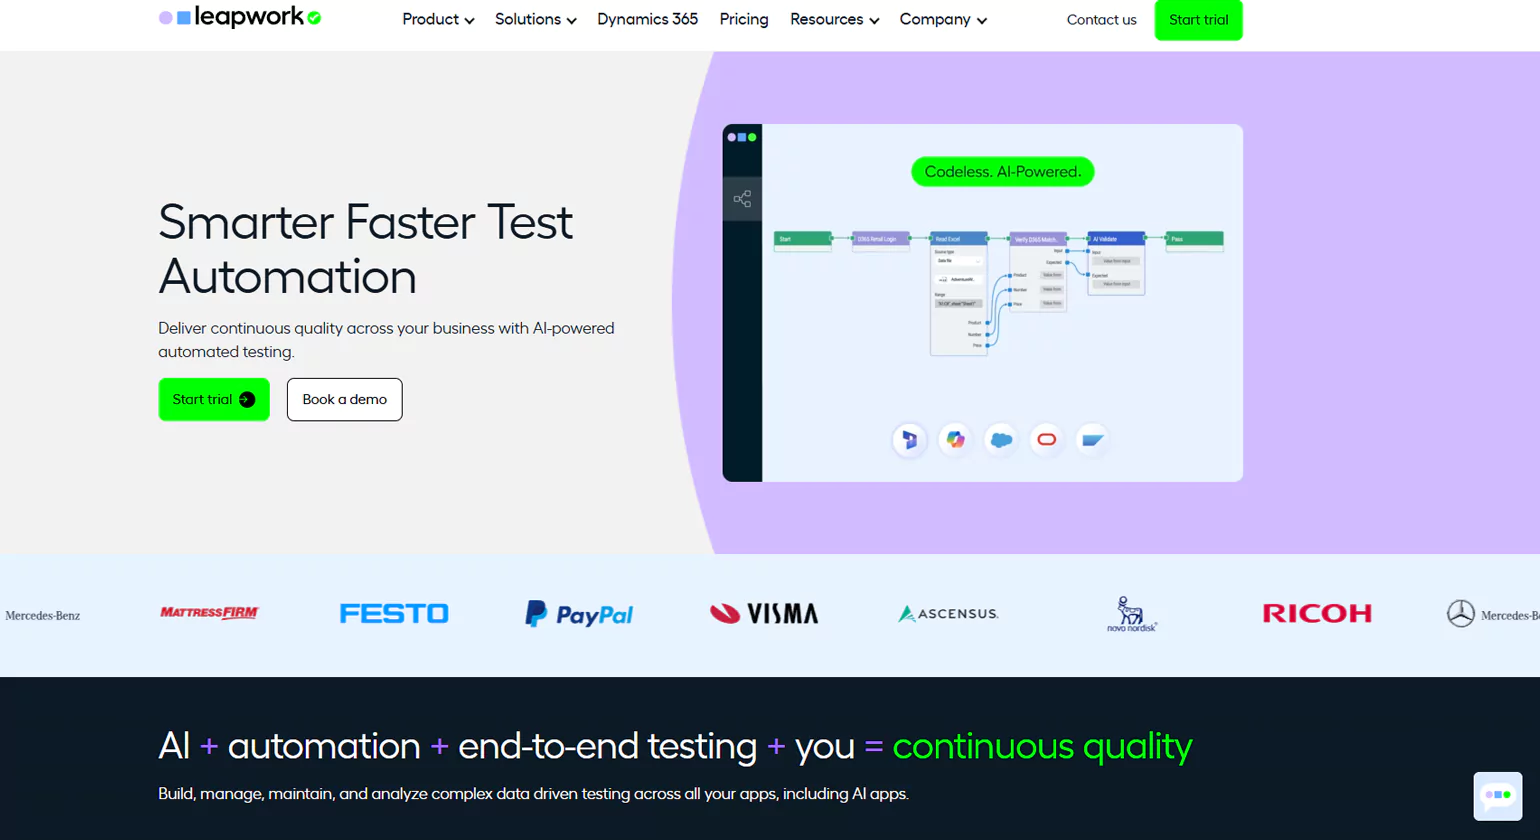Open the chat widget icon
Image resolution: width=1540 pixels, height=840 pixels.
click(x=1497, y=795)
